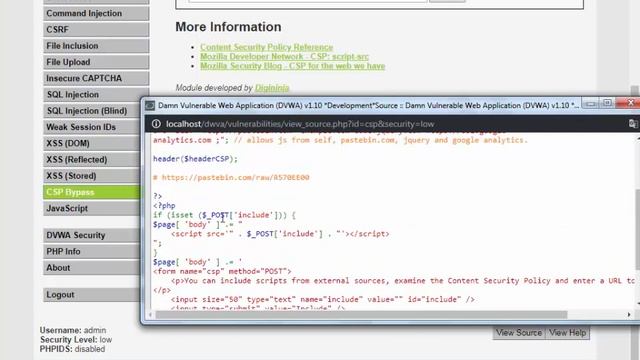Click the popup window's title bar page icon
This screenshot has height=360, width=640.
pos(150,106)
